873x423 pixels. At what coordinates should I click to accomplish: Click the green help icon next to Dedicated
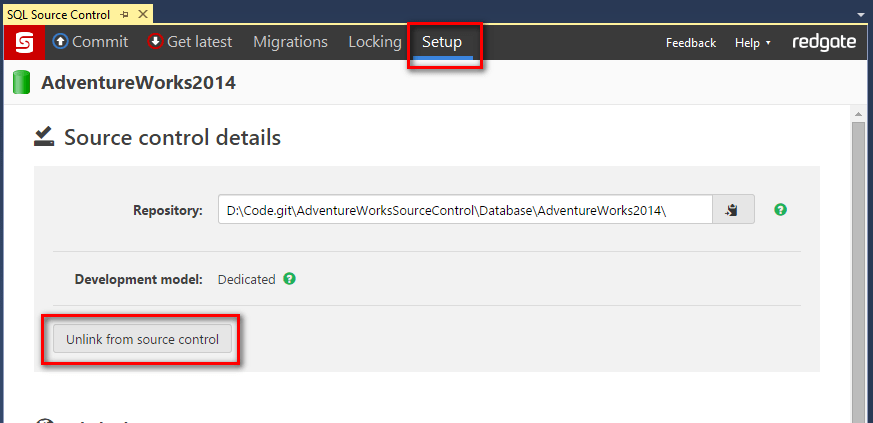click(x=289, y=278)
